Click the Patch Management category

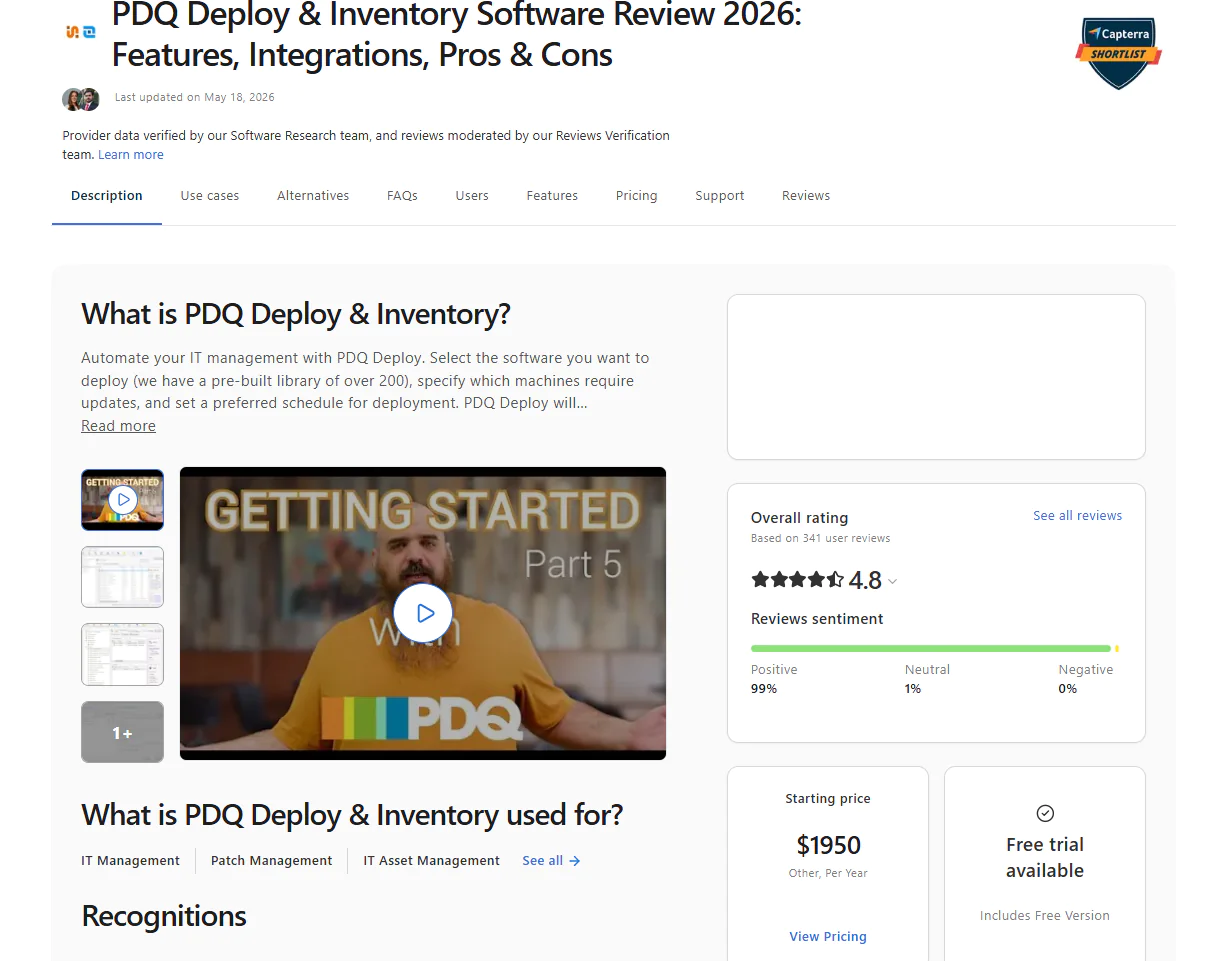272,861
